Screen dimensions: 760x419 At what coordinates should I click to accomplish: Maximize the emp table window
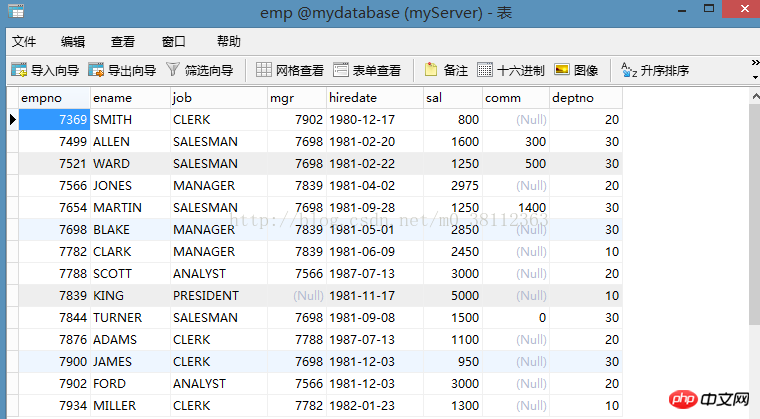click(709, 9)
